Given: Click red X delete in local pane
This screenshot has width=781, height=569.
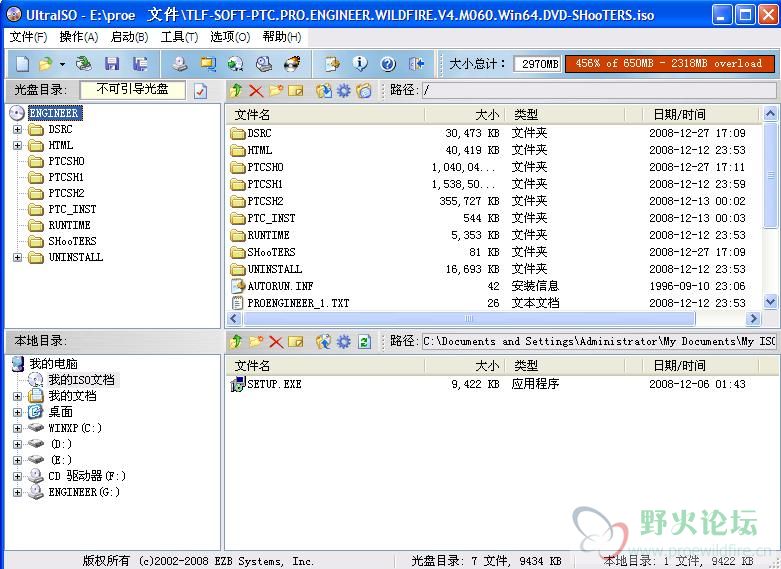Looking at the screenshot, I should (x=276, y=342).
